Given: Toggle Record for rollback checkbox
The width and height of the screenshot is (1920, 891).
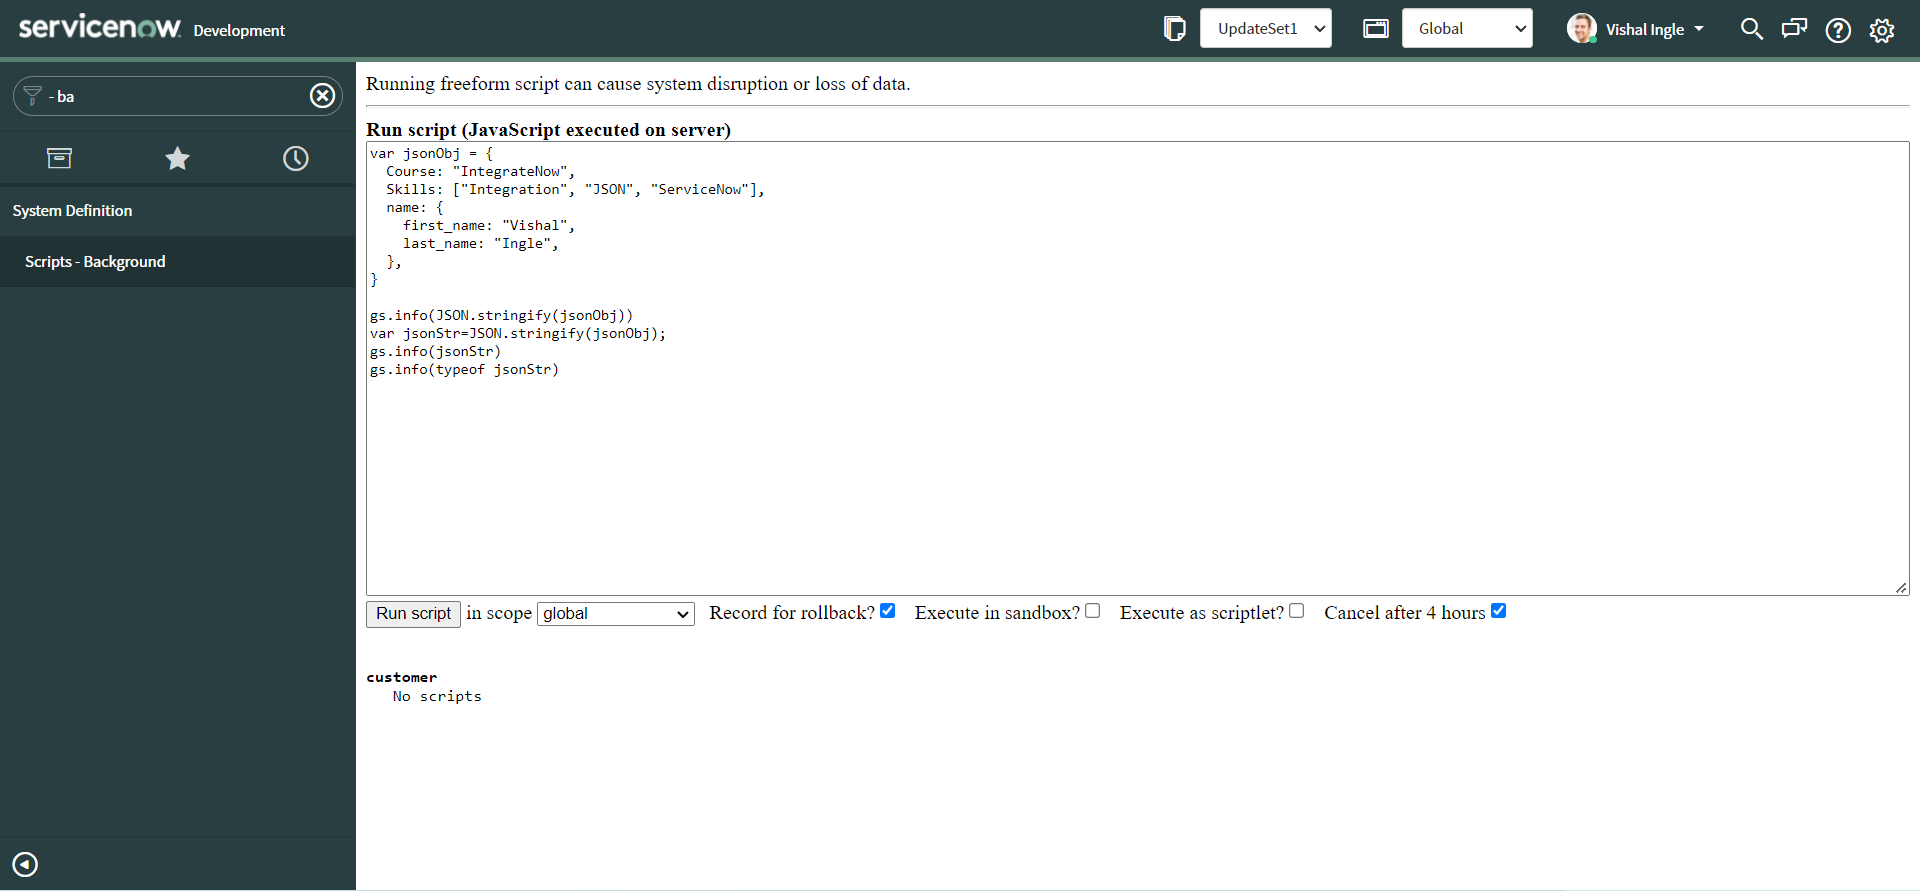Looking at the screenshot, I should tap(887, 611).
